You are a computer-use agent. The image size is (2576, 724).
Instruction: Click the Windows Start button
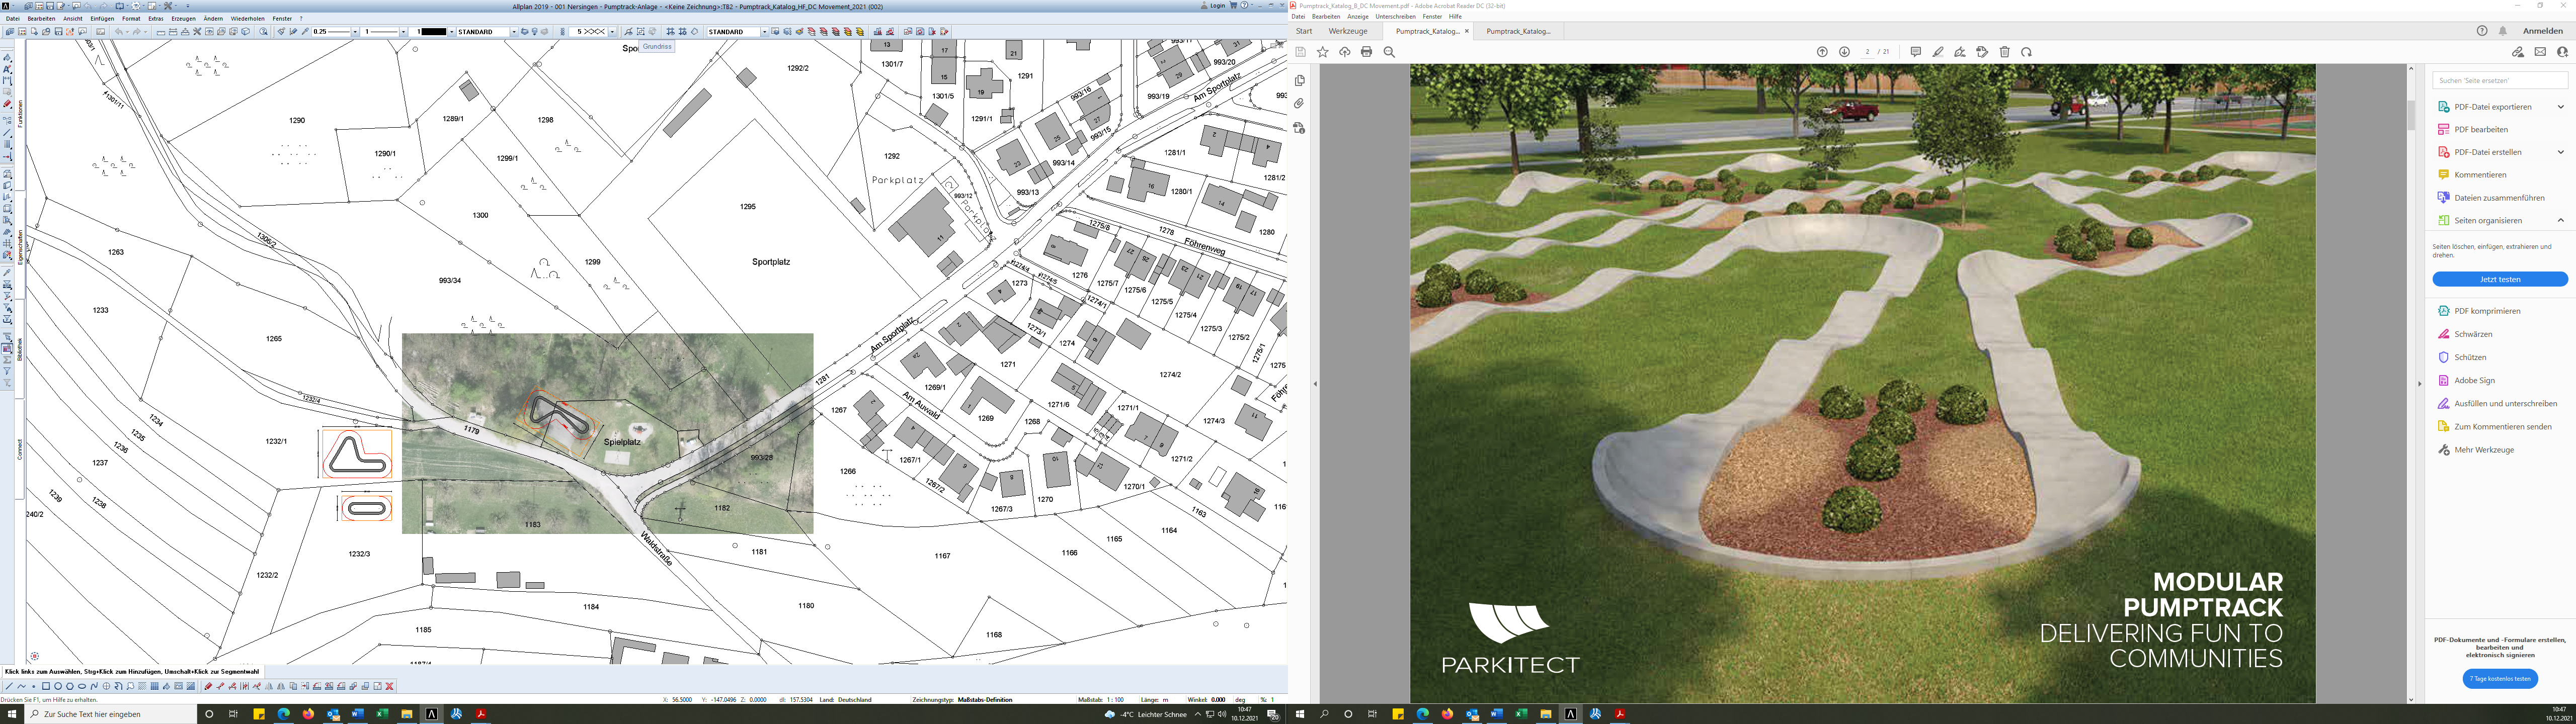coord(11,714)
